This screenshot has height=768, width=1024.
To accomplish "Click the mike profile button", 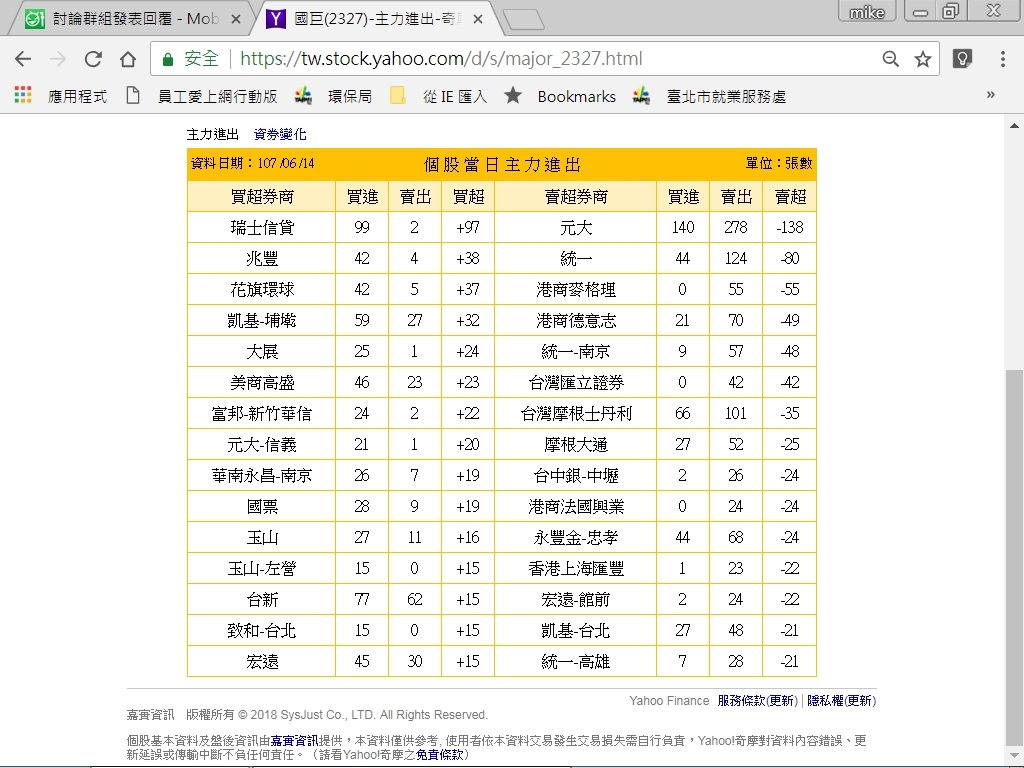I will 867,11.
